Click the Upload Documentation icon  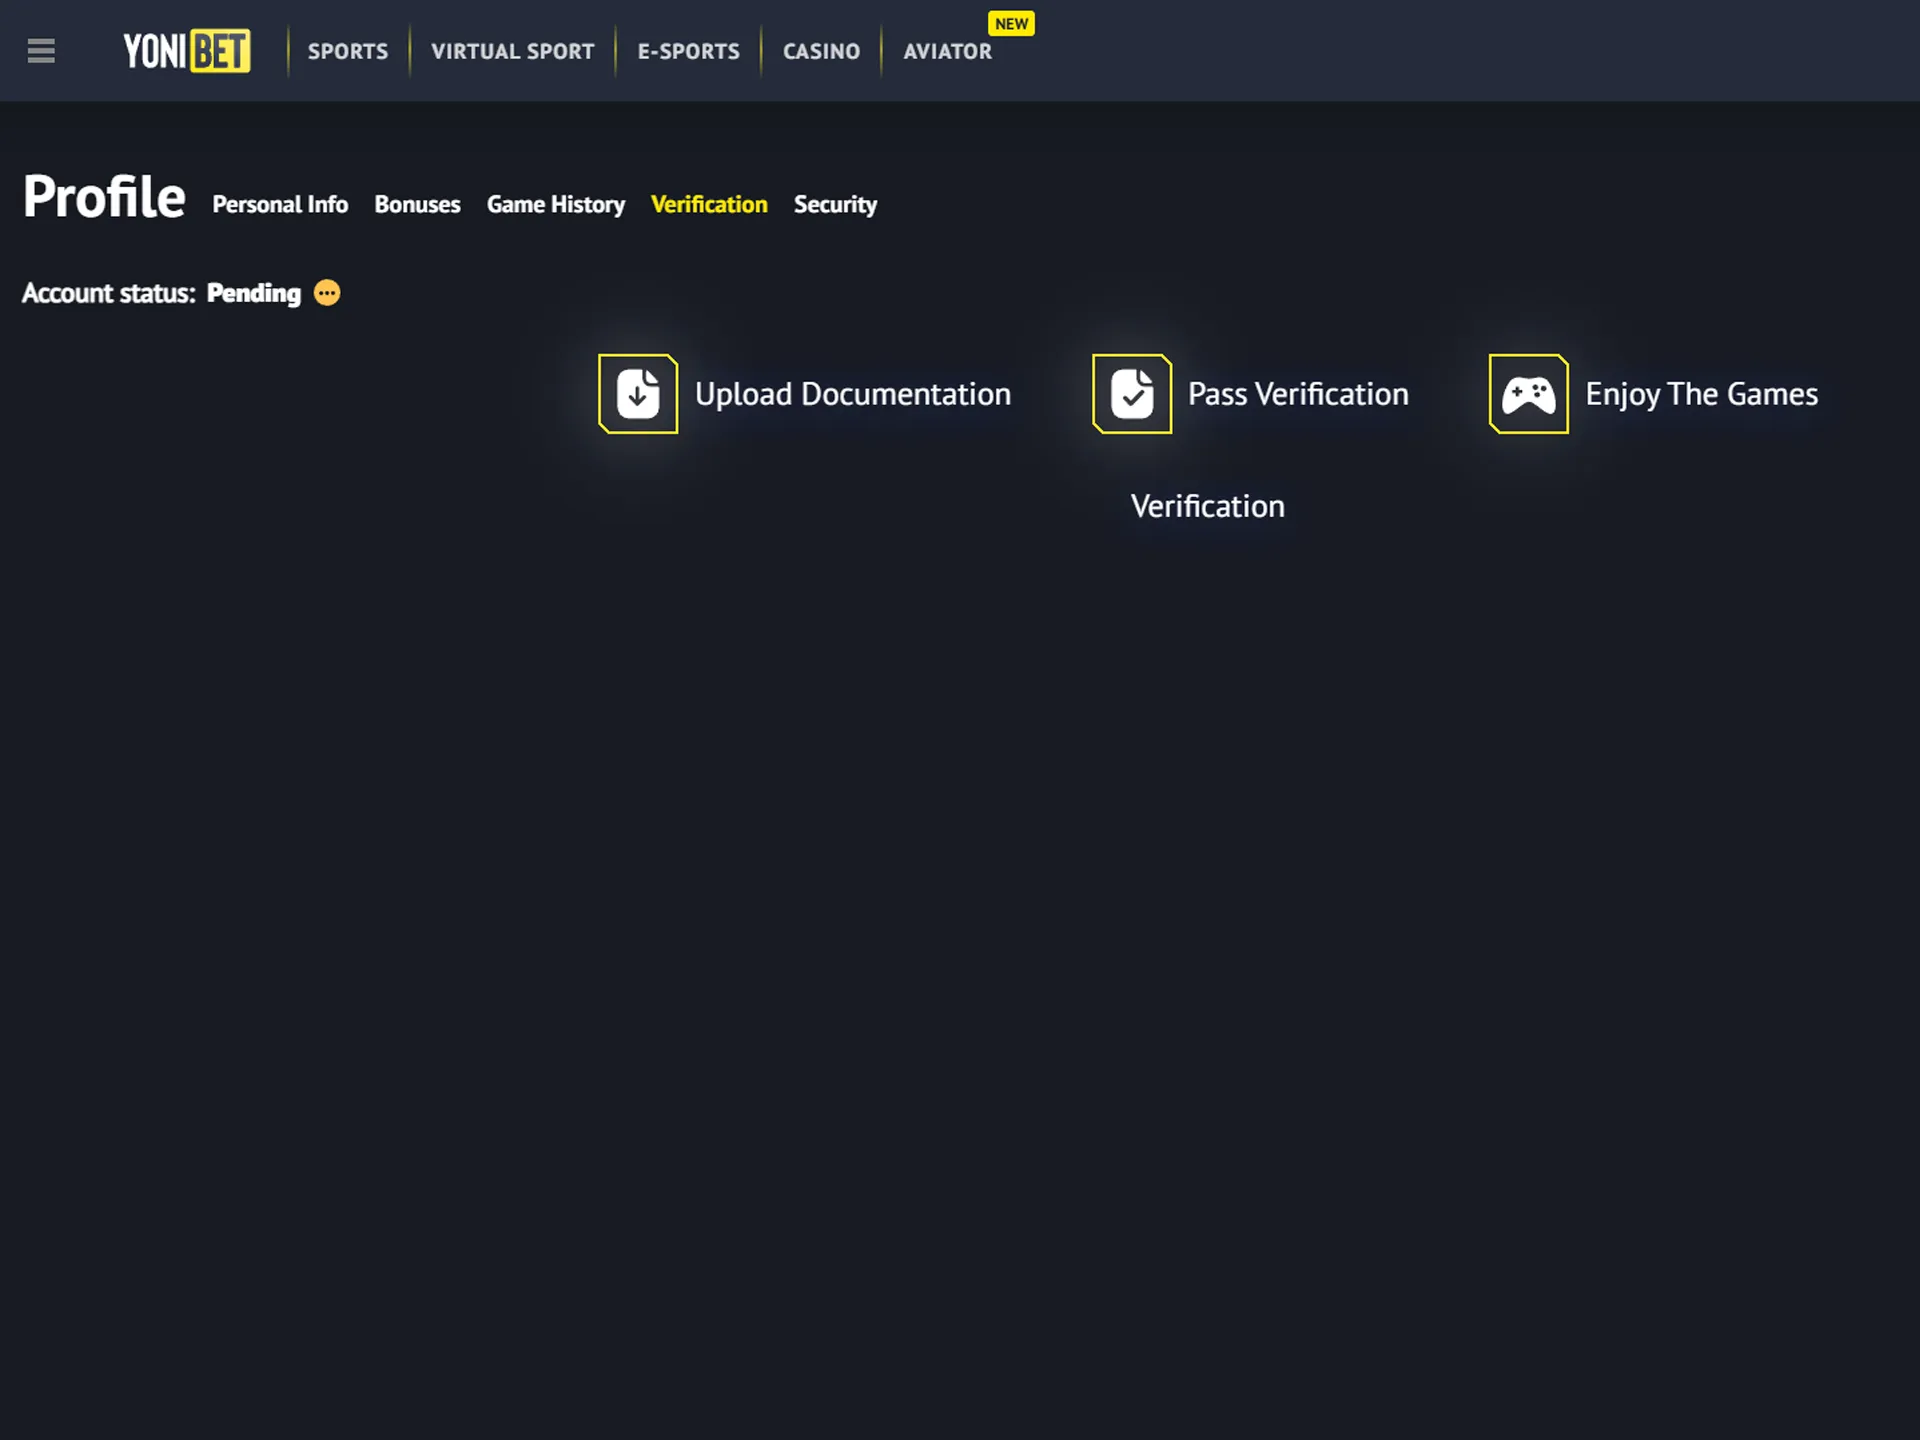coord(636,393)
